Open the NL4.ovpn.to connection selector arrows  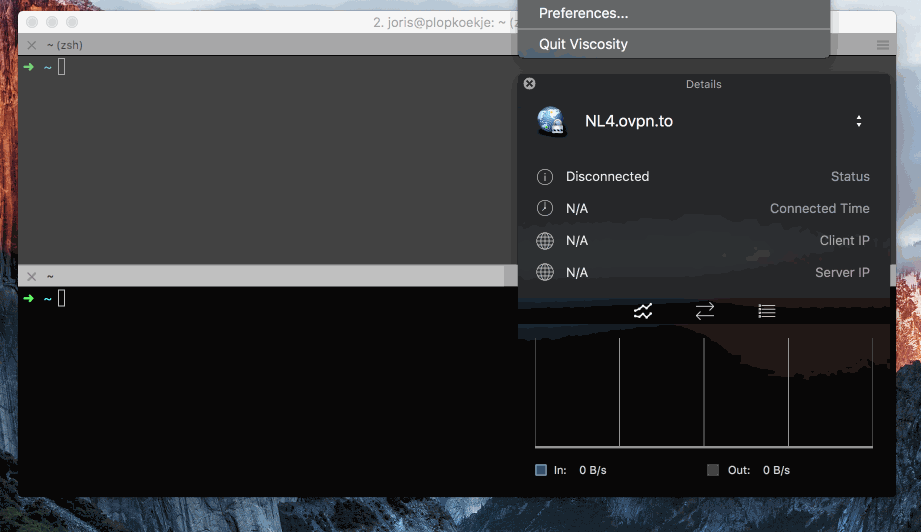(859, 121)
